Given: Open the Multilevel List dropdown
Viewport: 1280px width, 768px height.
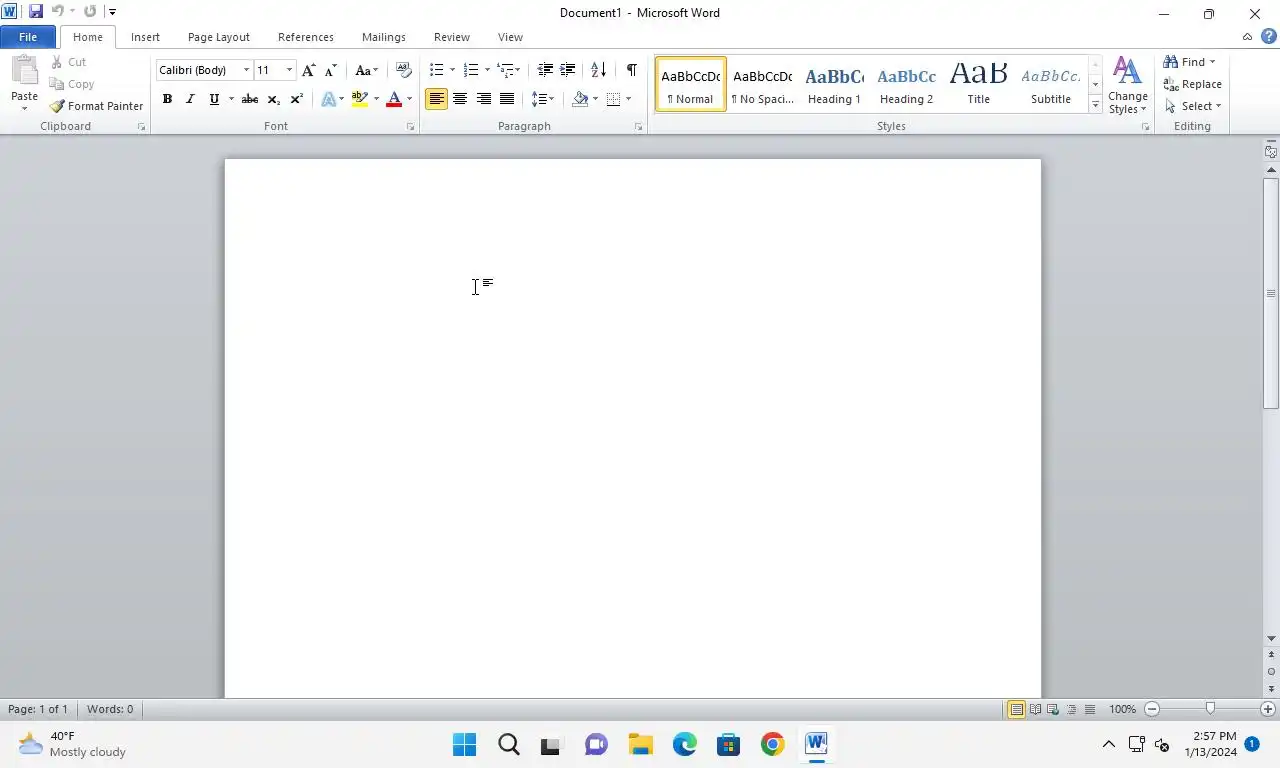Looking at the screenshot, I should pos(508,70).
